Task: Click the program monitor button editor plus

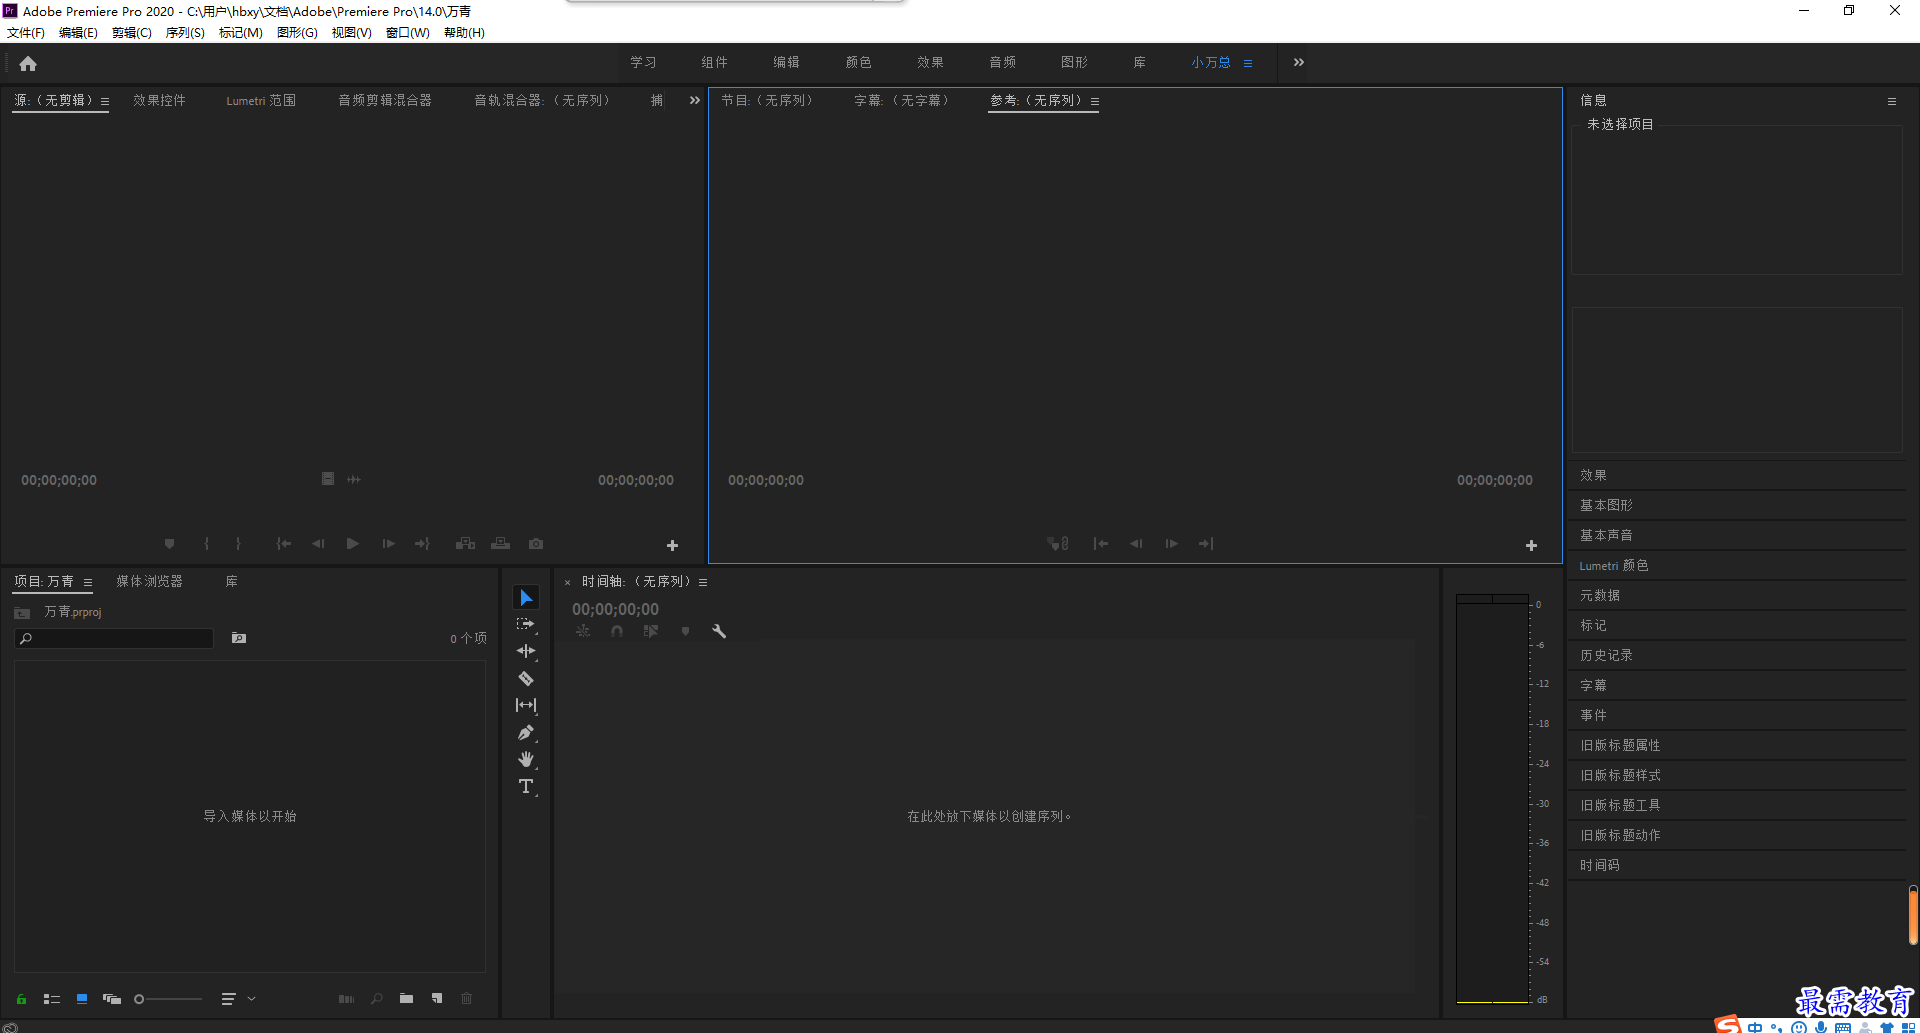Action: coord(1531,545)
